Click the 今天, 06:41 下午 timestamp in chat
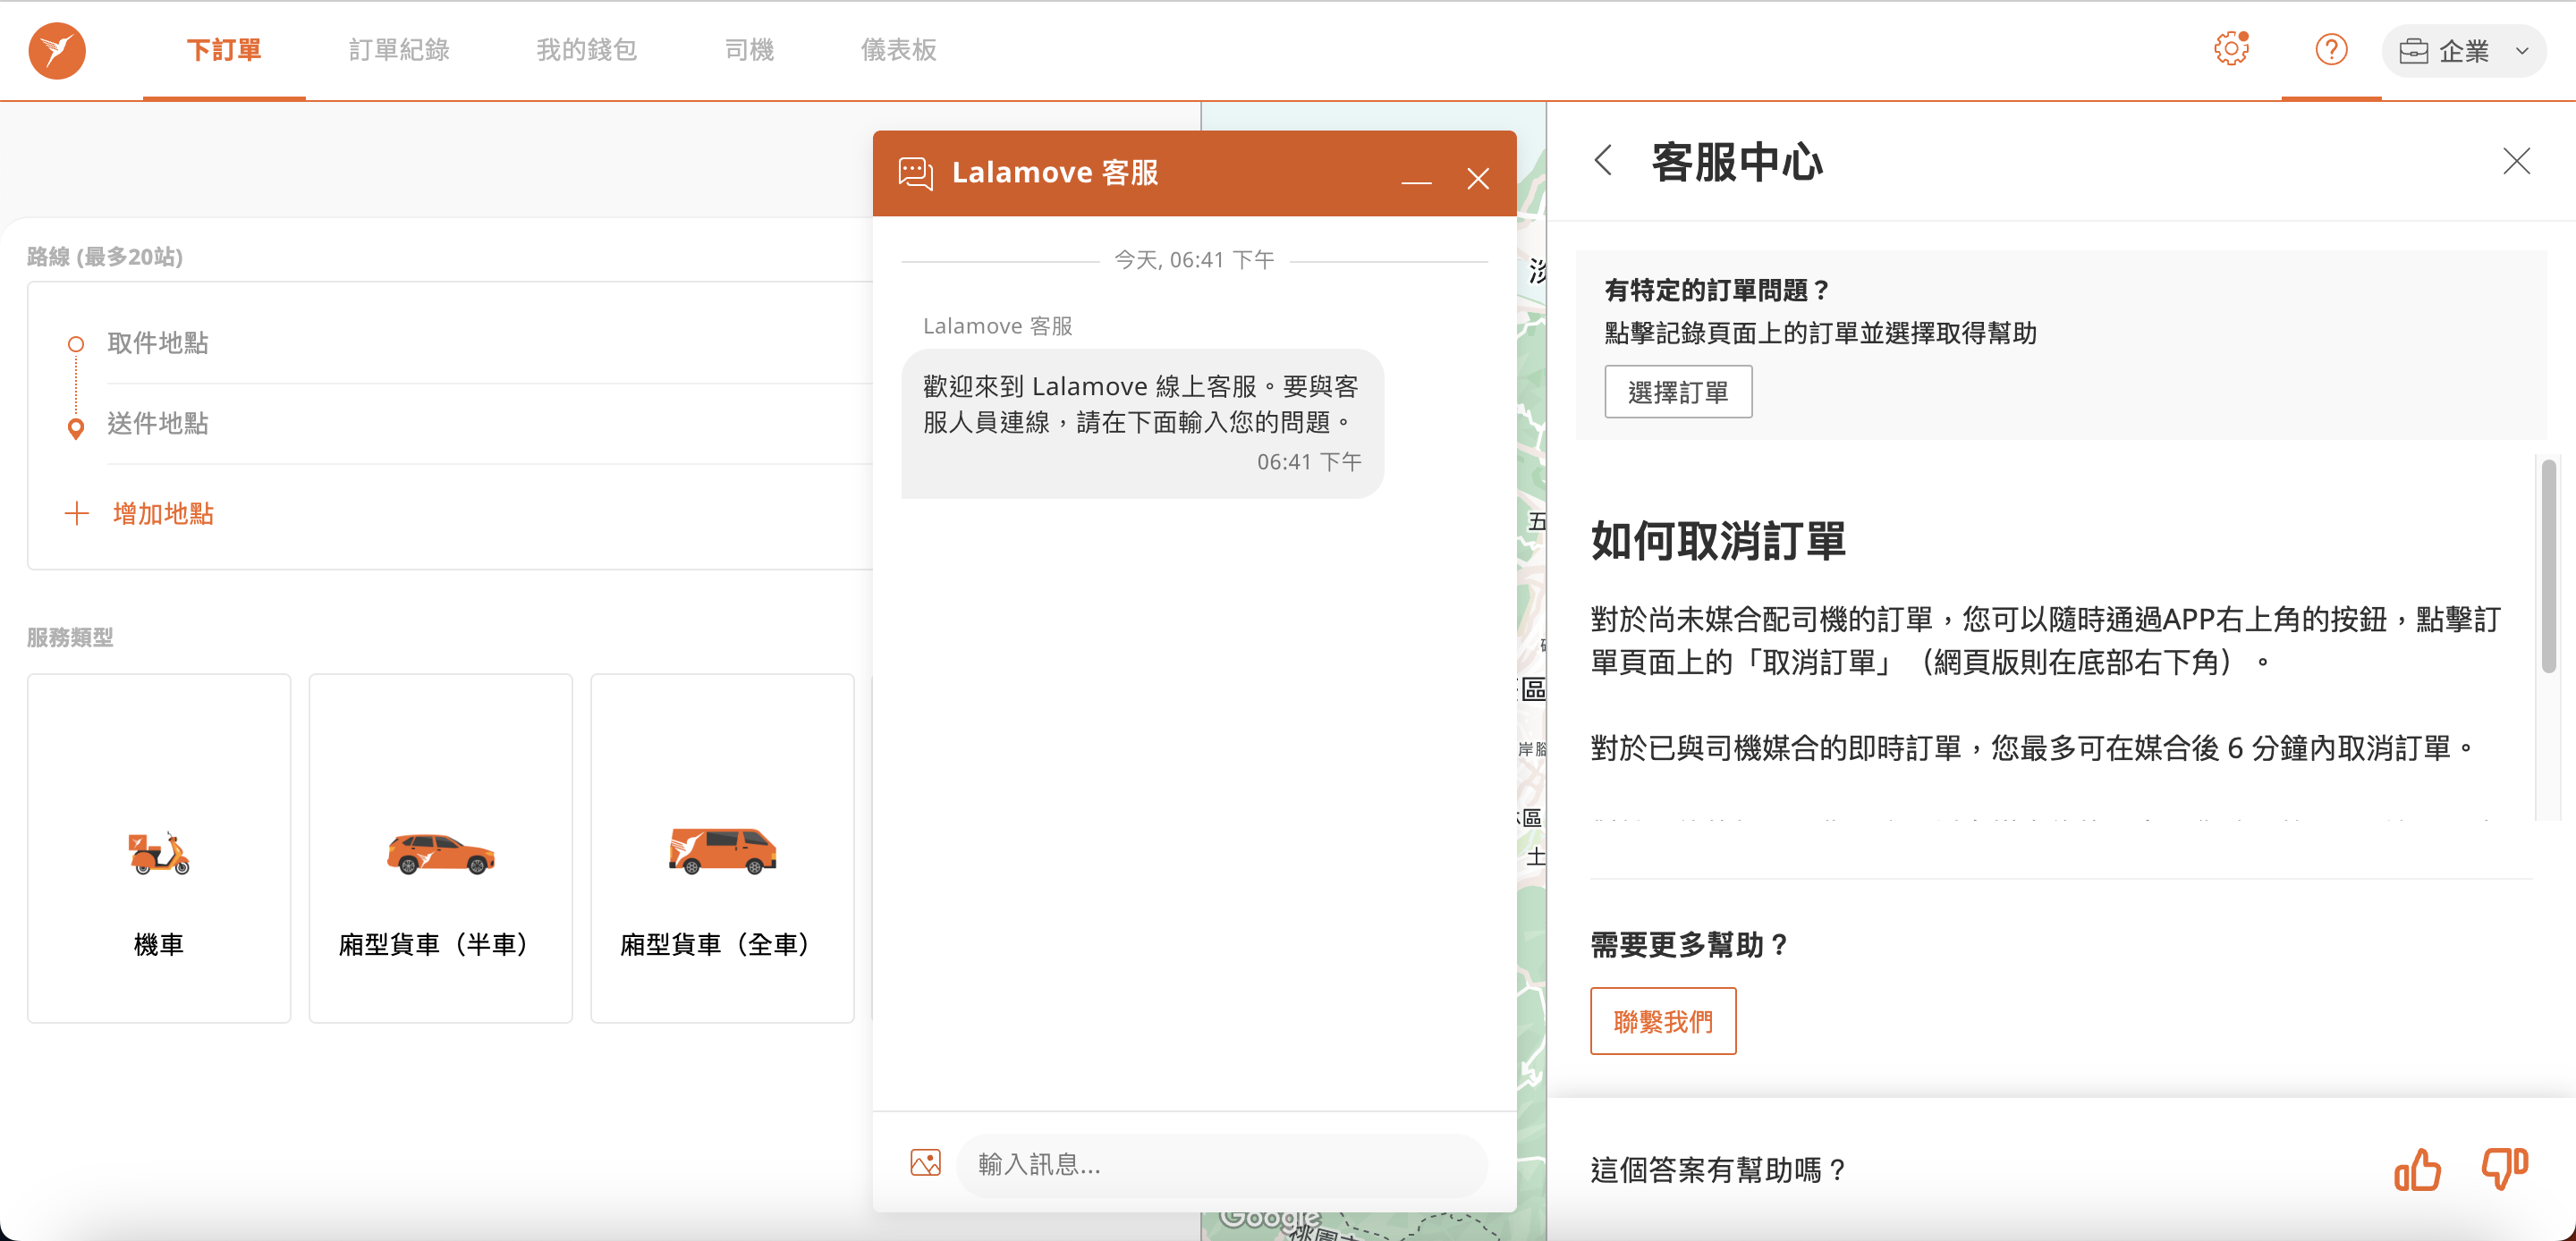The image size is (2576, 1241). (1194, 260)
